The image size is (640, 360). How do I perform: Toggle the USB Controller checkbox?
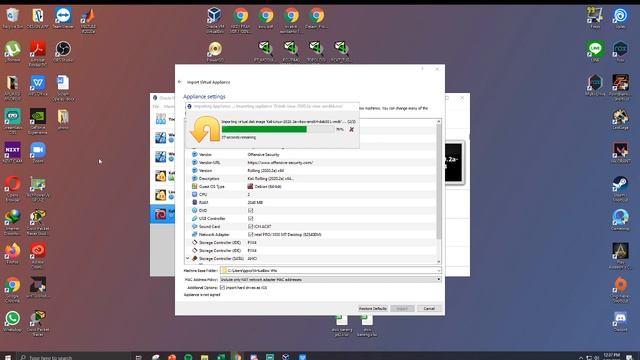(250, 218)
